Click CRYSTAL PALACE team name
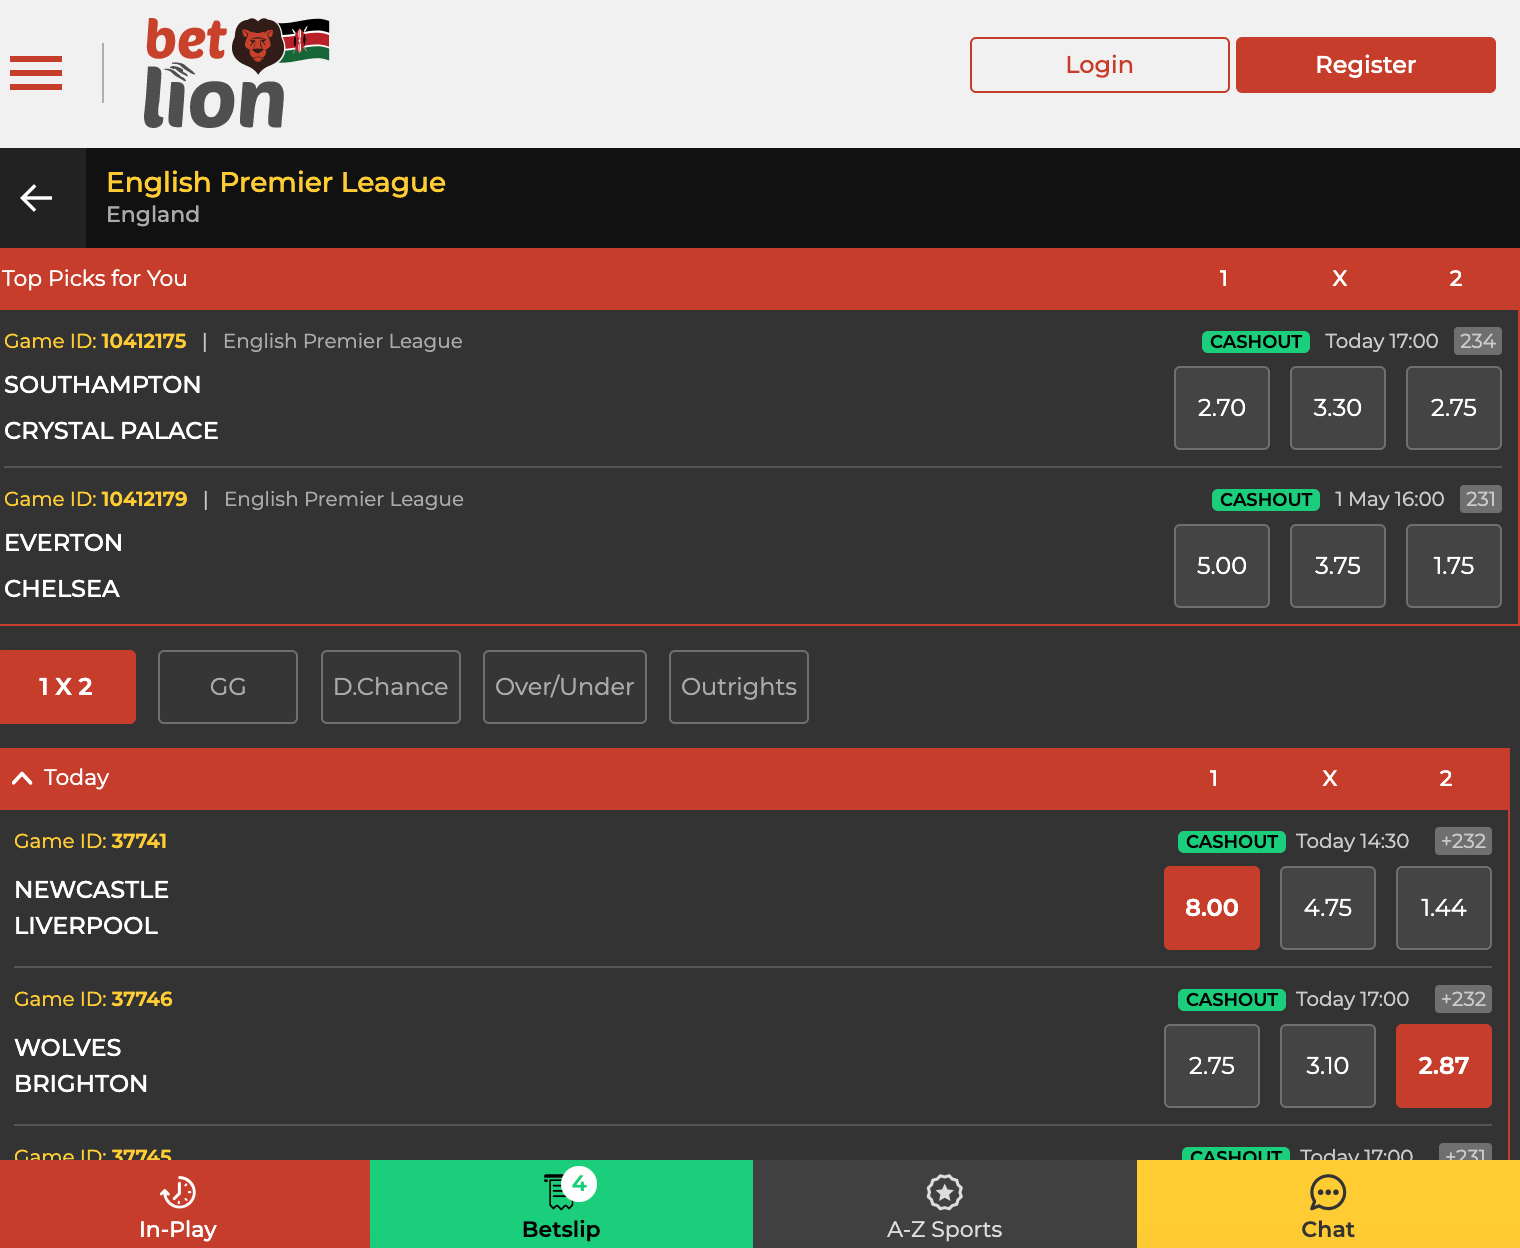This screenshot has width=1520, height=1248. [x=111, y=431]
